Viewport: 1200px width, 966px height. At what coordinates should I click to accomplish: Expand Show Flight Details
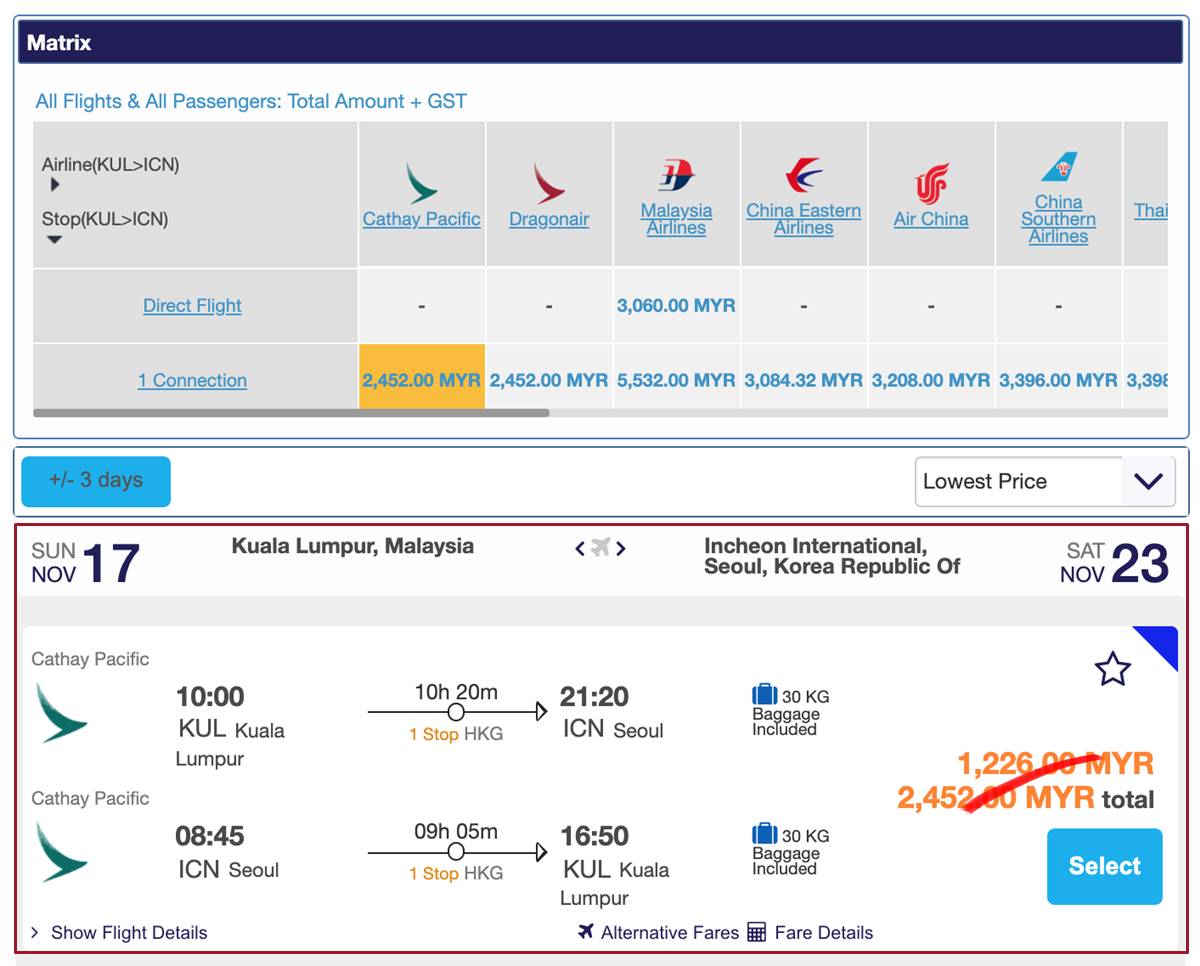point(120,933)
